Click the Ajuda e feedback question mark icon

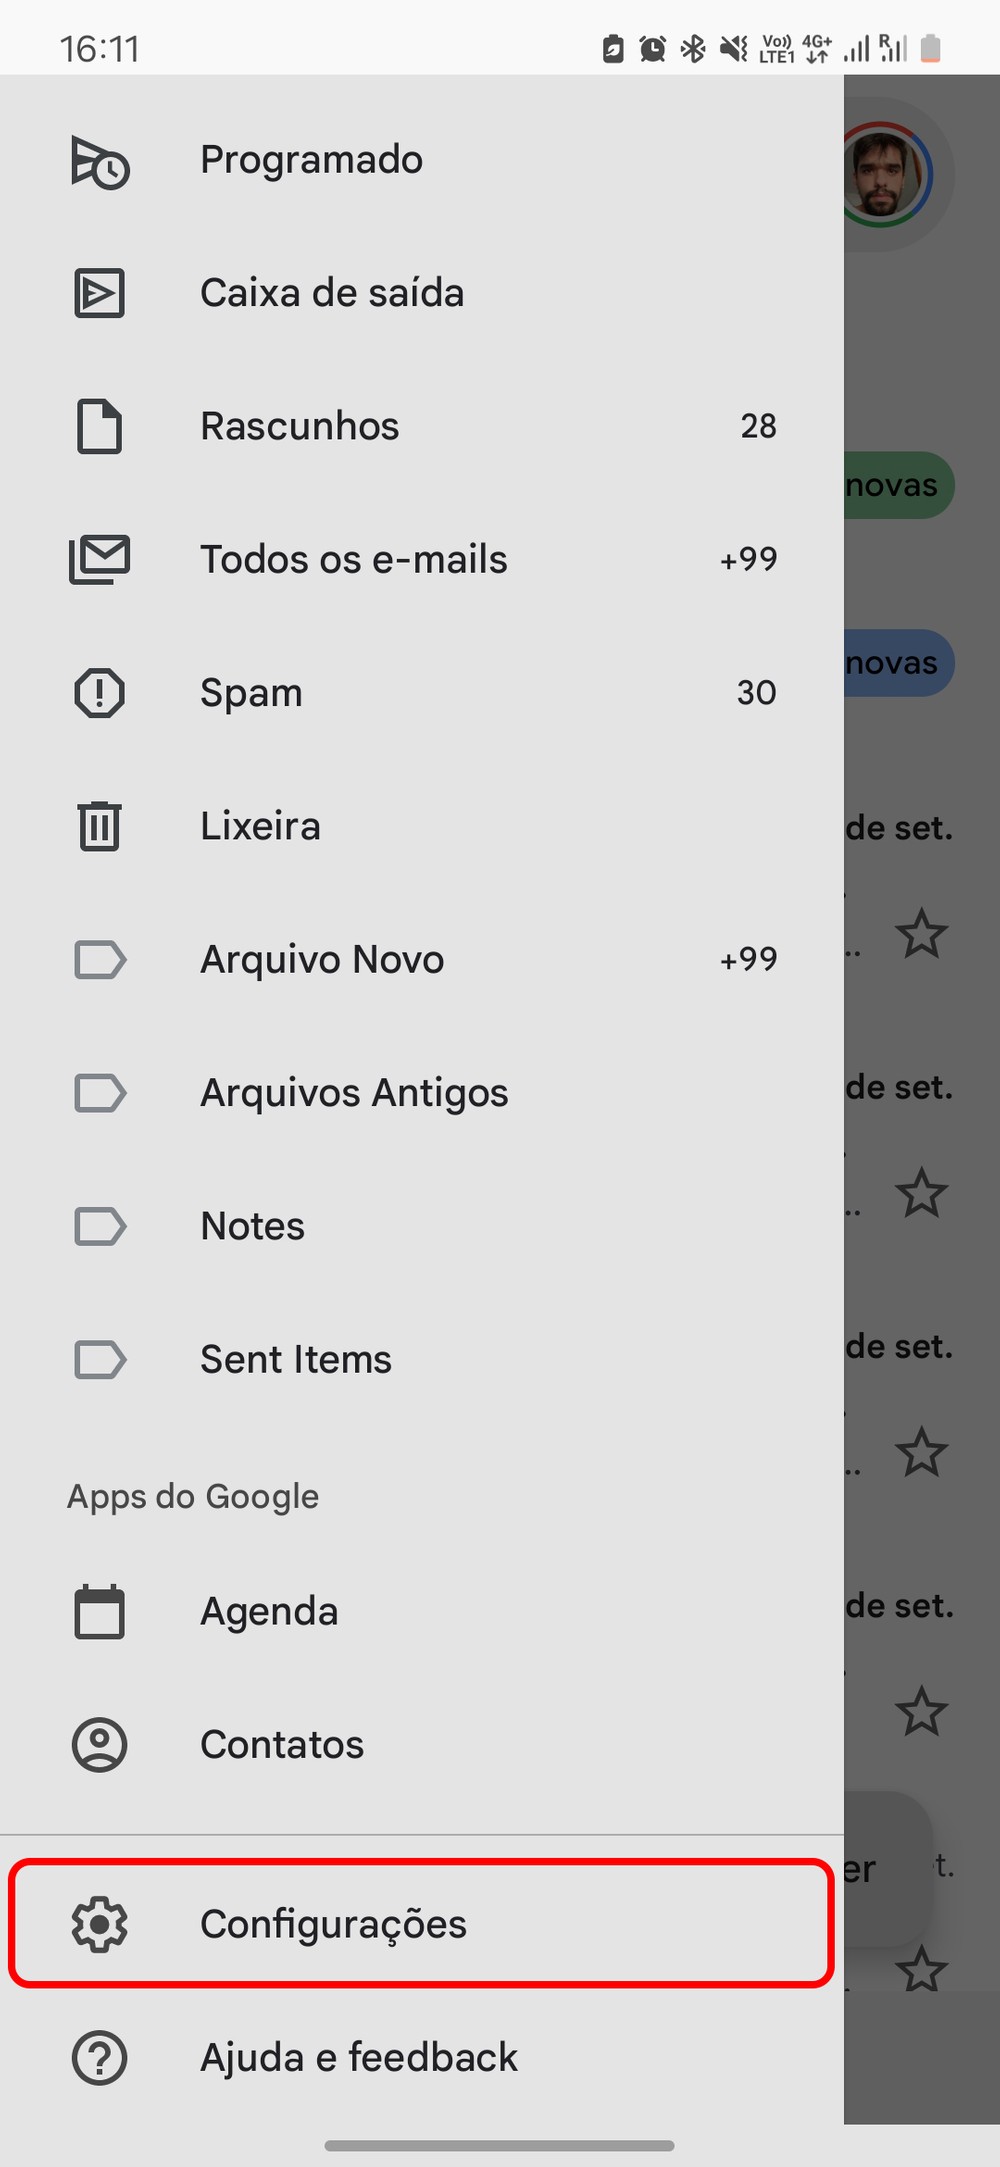(99, 2057)
